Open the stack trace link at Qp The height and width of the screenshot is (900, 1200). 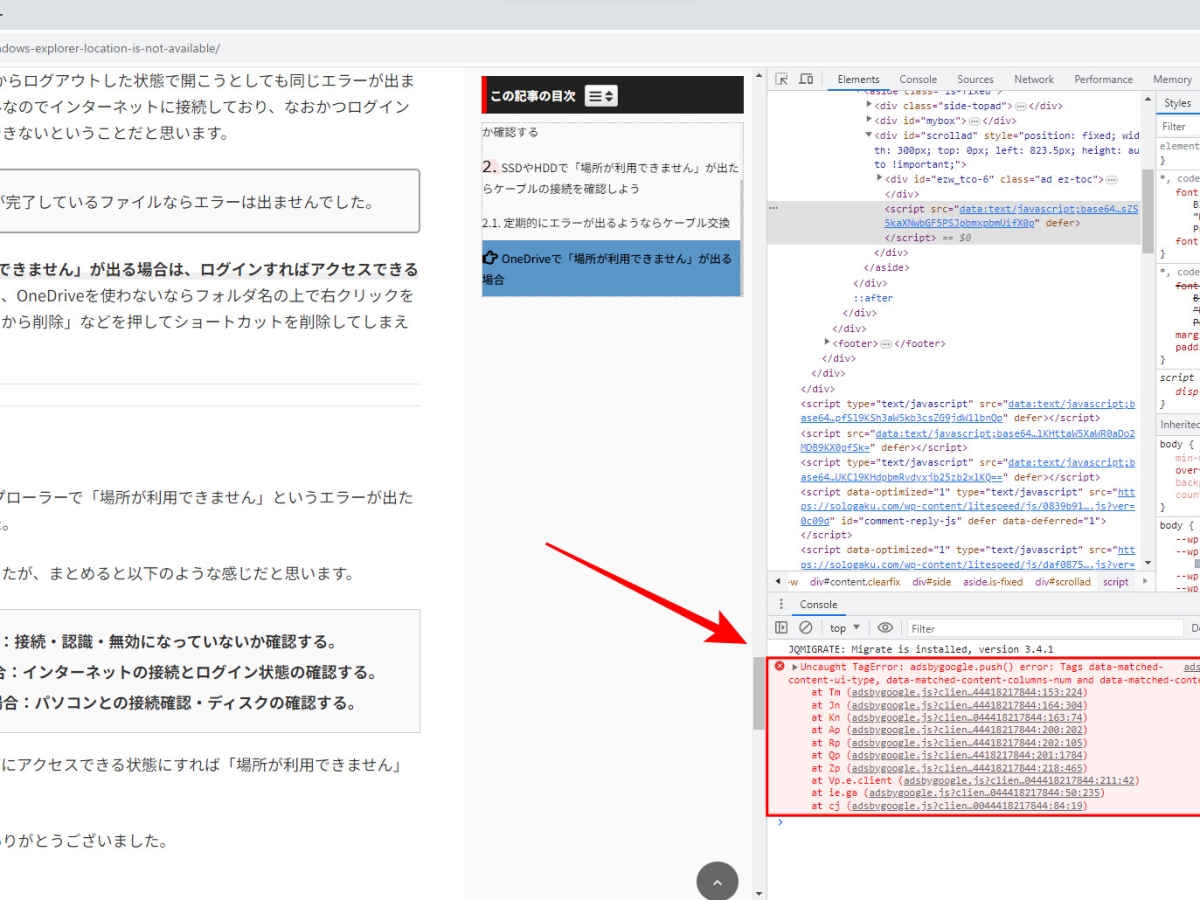pyautogui.click(x=968, y=755)
